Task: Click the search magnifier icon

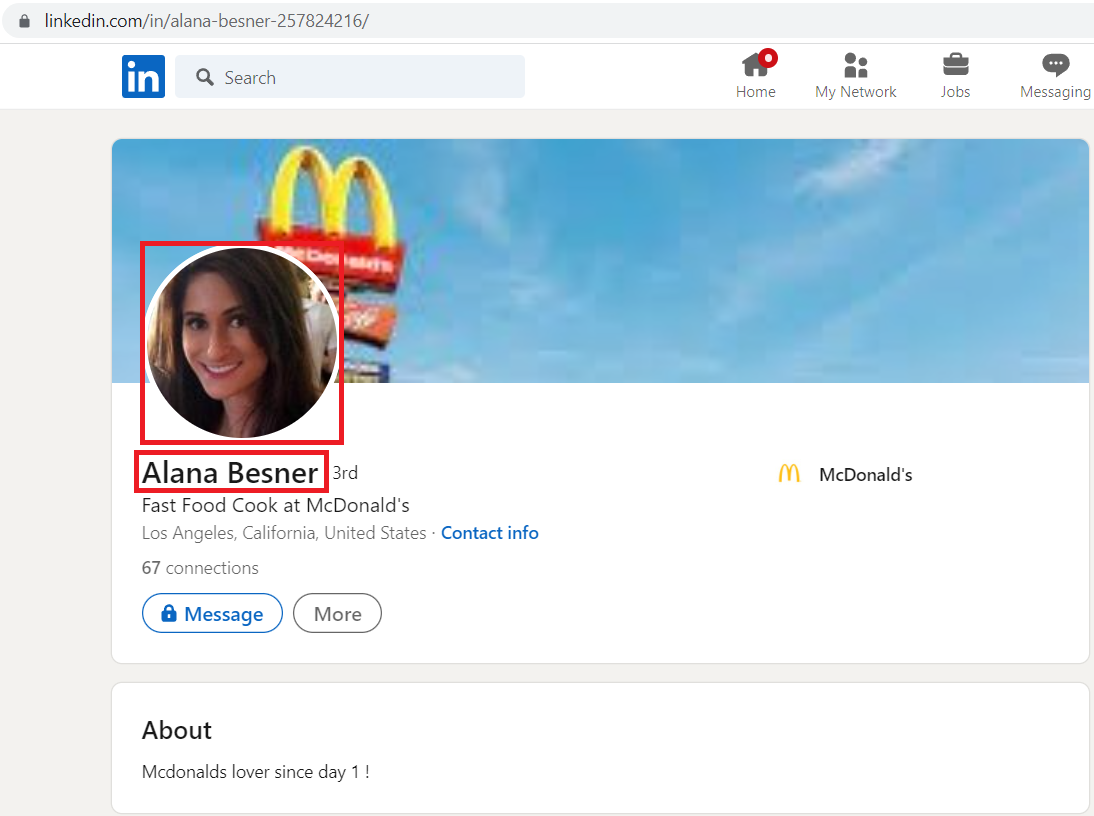Action: point(204,77)
